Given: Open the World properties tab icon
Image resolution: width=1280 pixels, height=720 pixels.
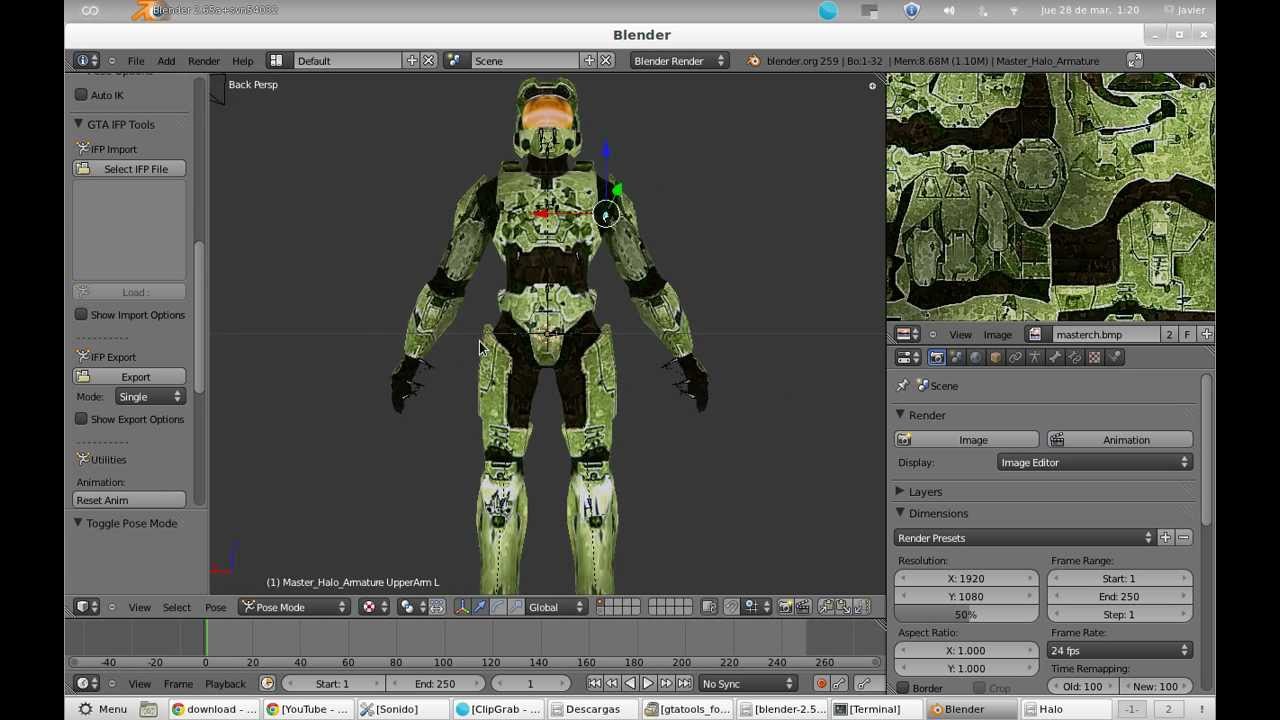Looking at the screenshot, I should click(976, 357).
